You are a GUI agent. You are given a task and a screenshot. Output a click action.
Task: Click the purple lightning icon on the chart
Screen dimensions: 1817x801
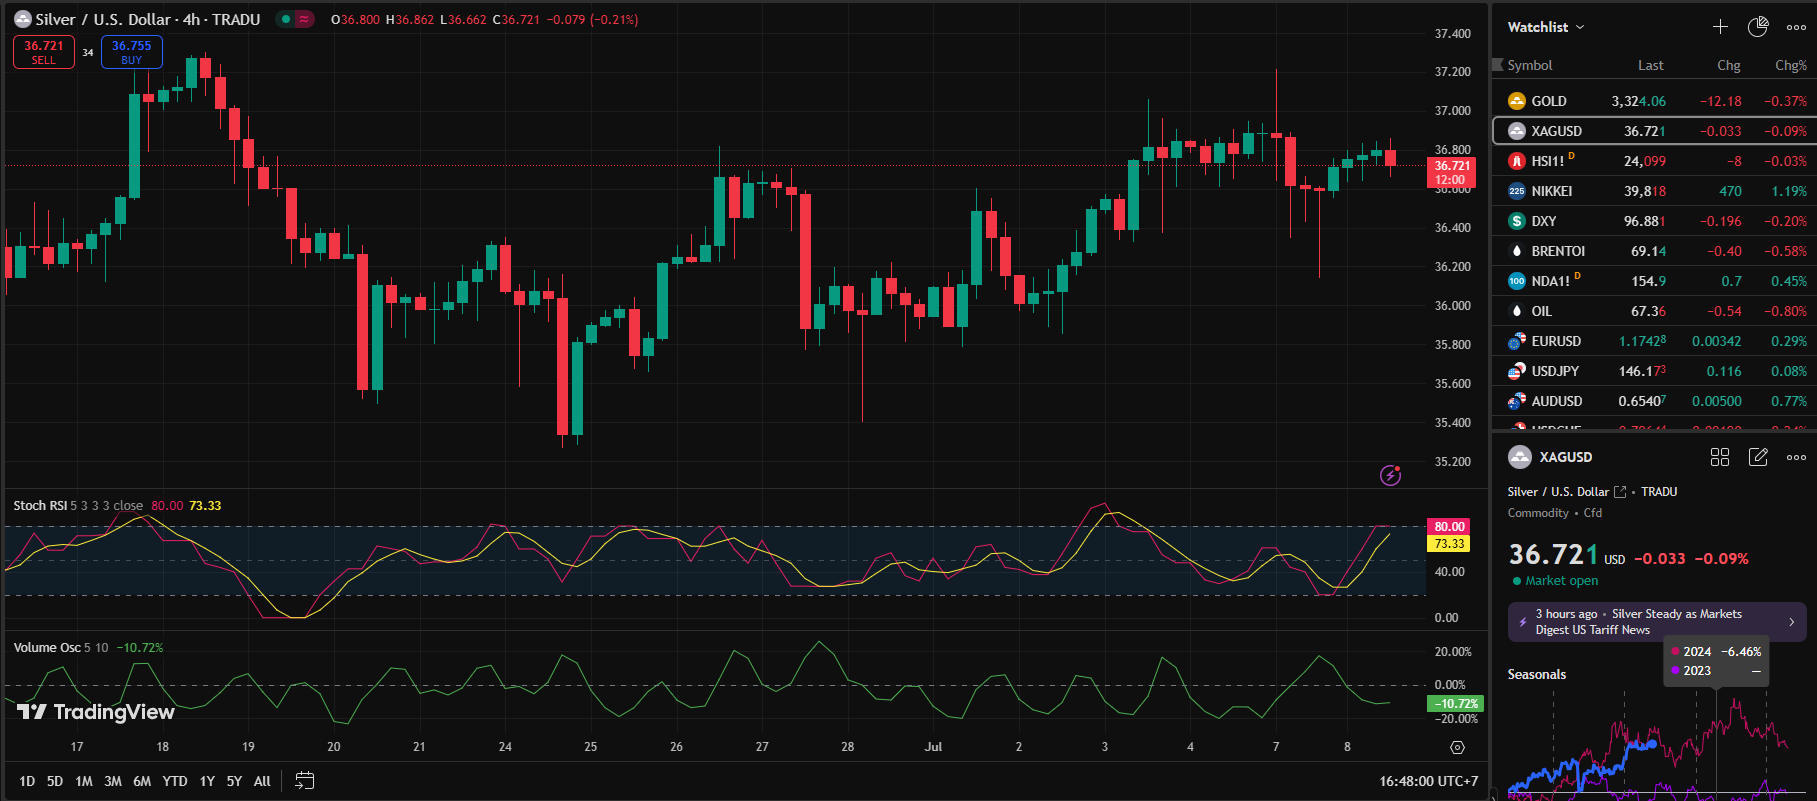click(x=1390, y=475)
